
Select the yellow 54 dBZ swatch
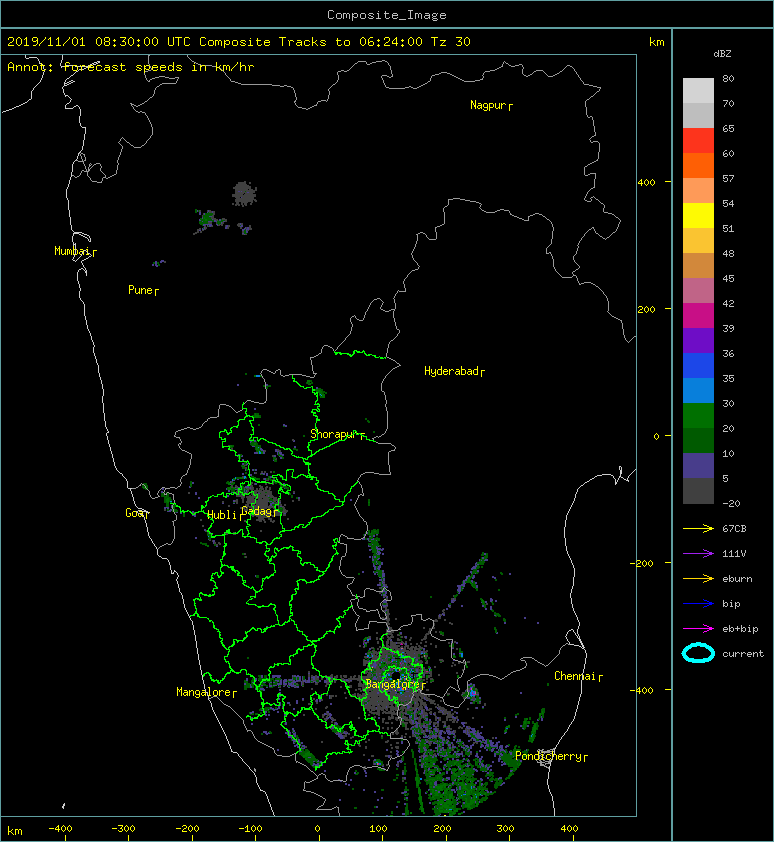point(698,215)
